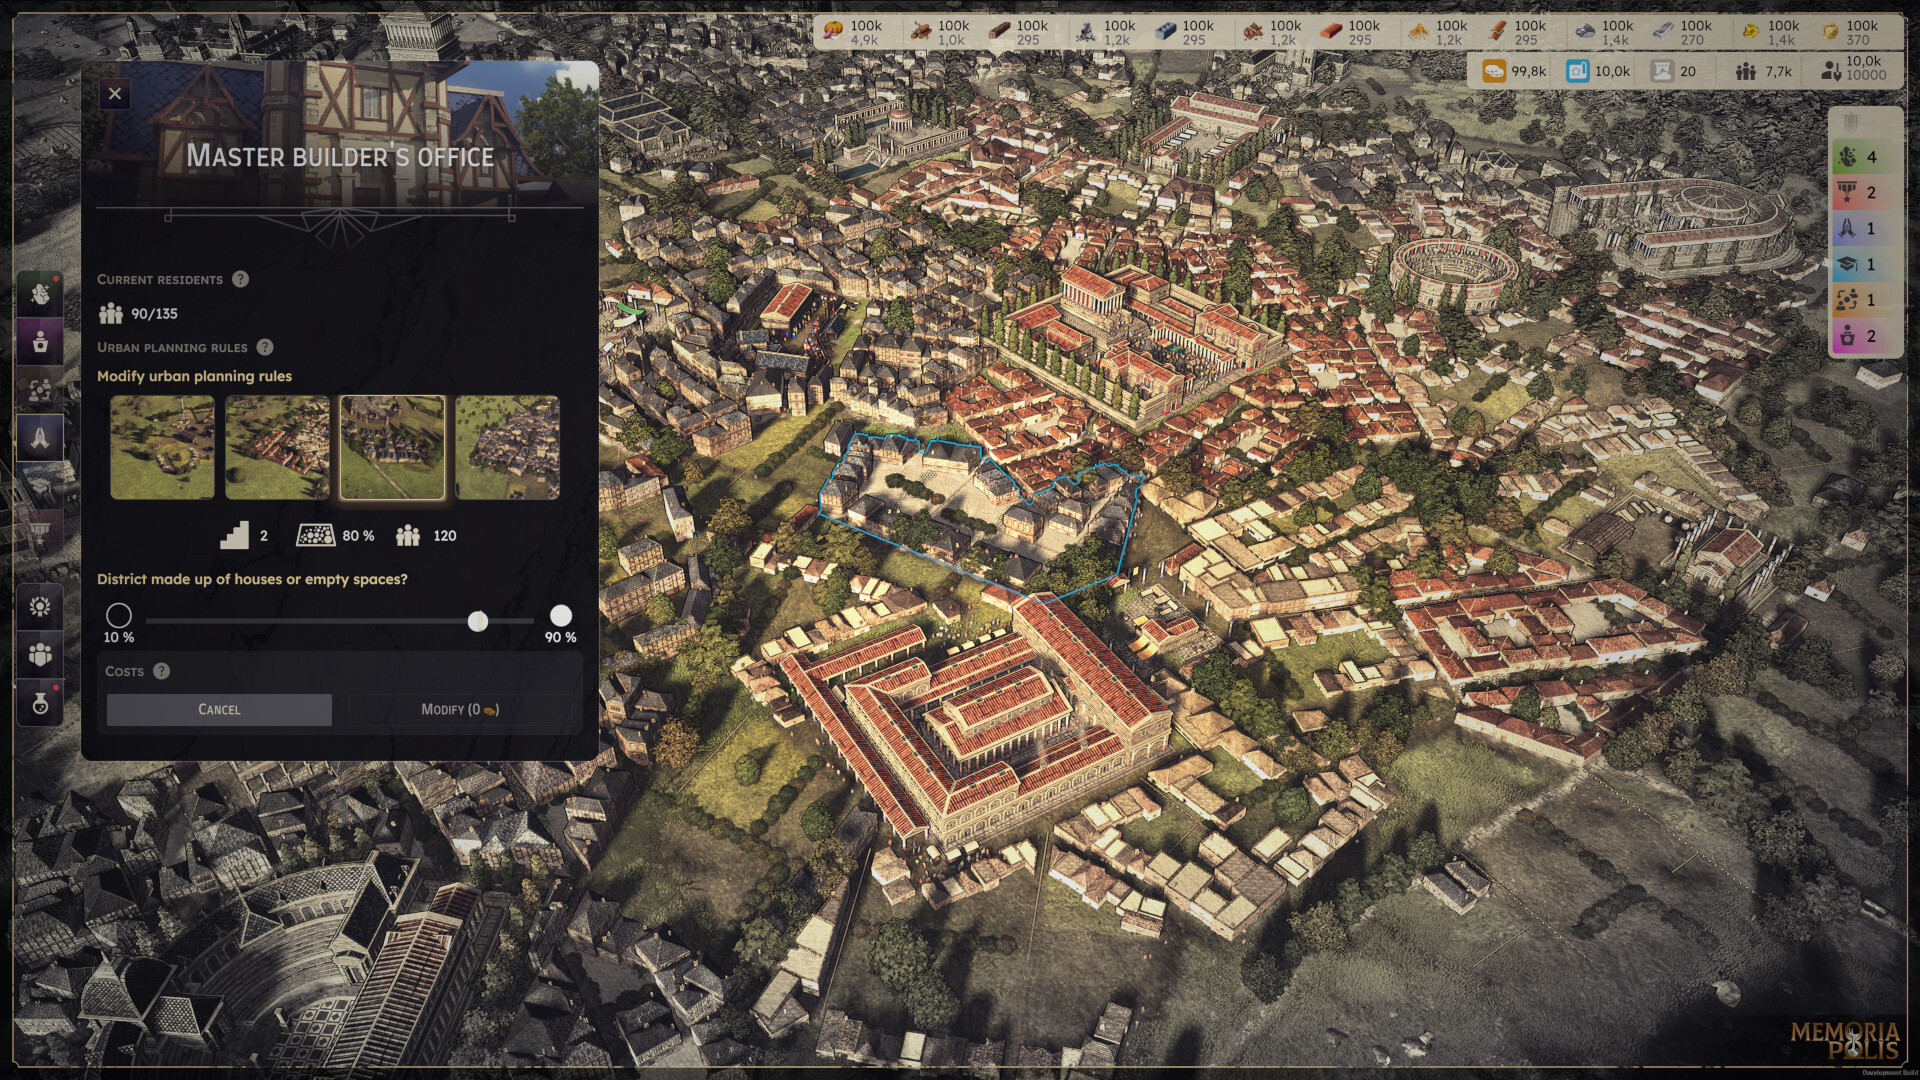
Task: Click the silver ingot resource icon
Action: click(1663, 32)
